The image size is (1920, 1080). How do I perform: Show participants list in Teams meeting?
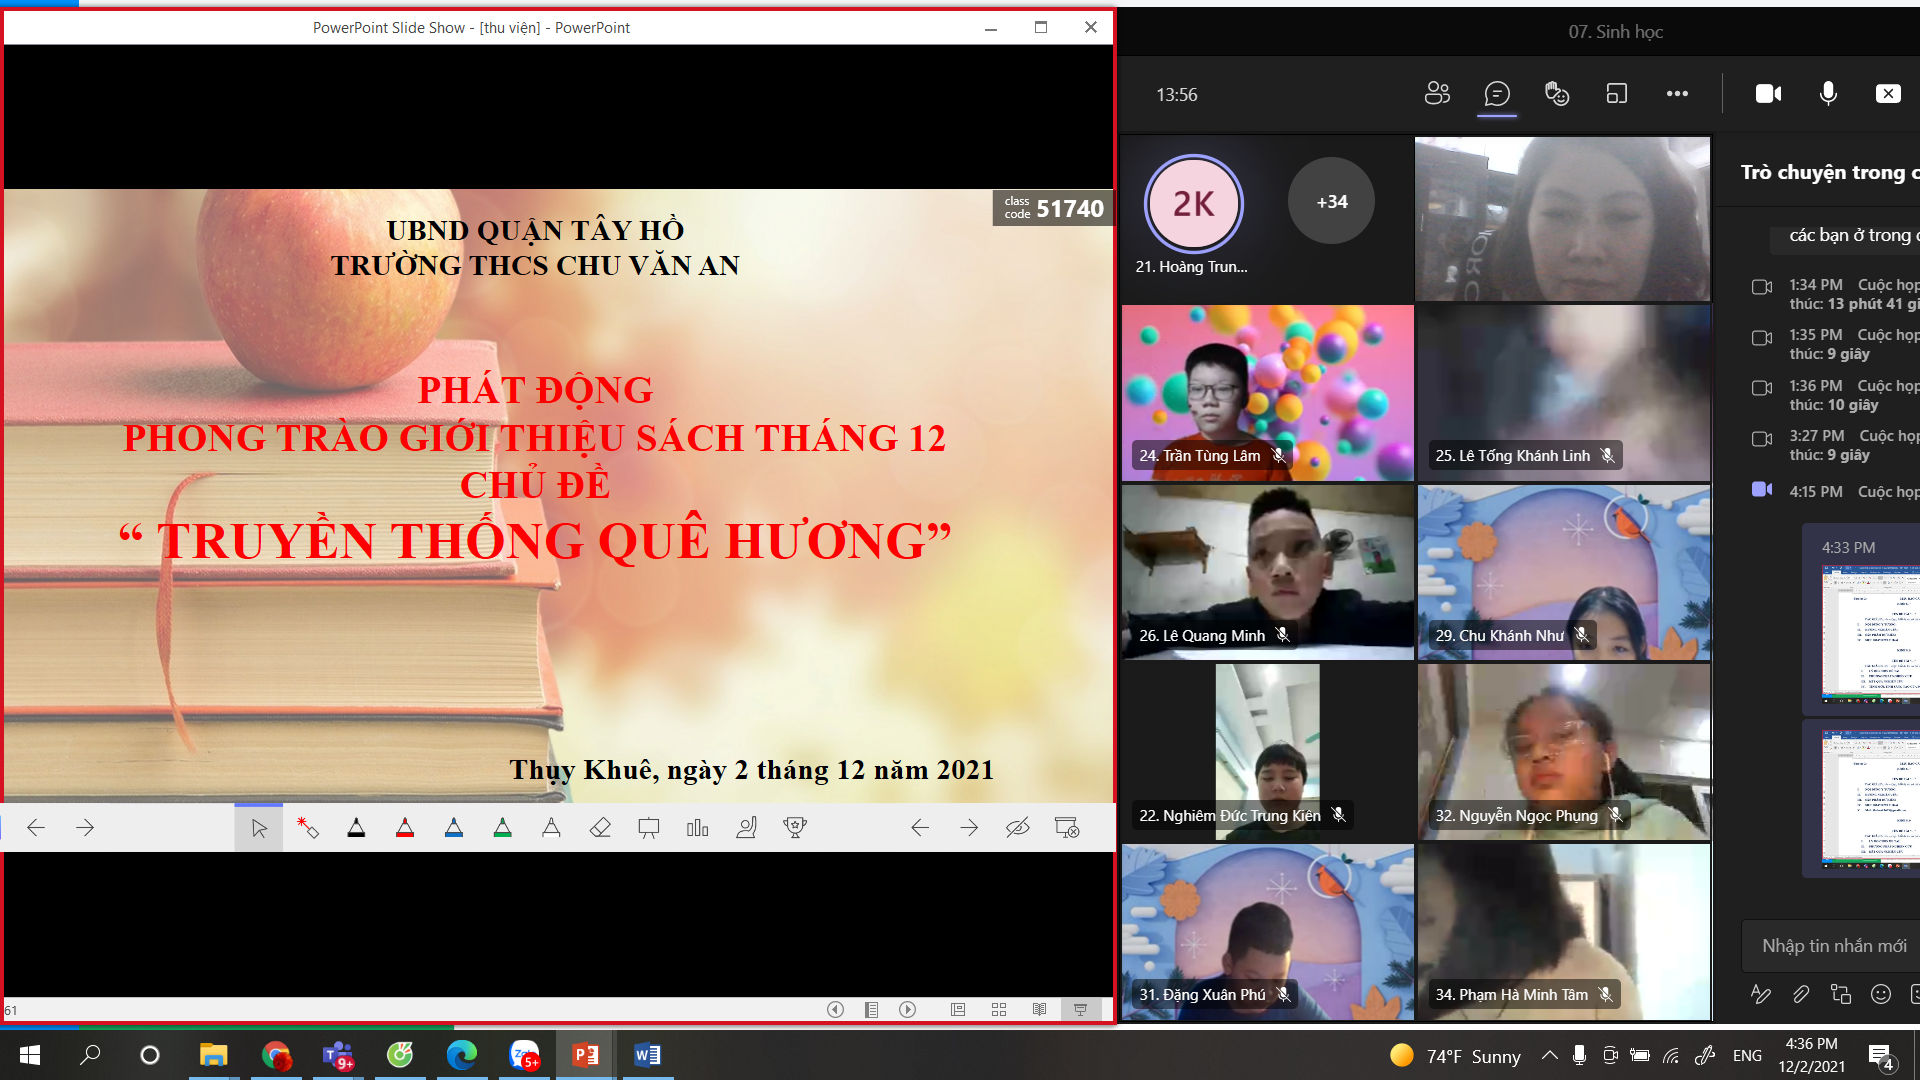pos(1437,94)
